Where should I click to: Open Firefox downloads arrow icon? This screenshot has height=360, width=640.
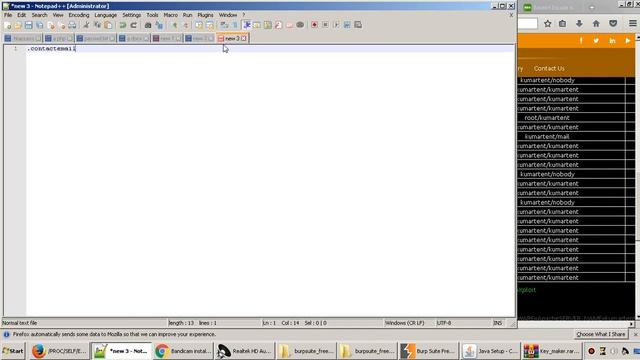[579, 24]
